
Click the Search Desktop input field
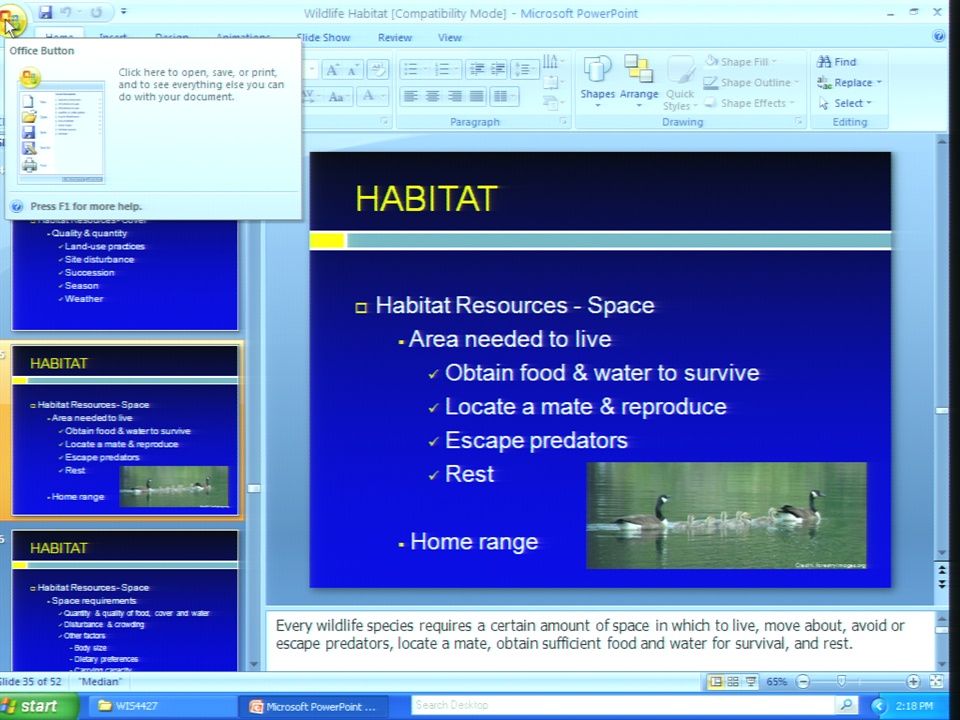pos(621,705)
